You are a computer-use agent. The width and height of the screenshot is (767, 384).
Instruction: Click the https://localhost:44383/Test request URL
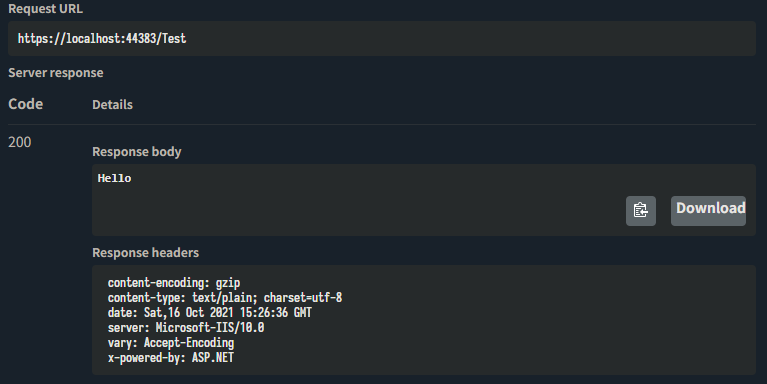tap(102, 38)
